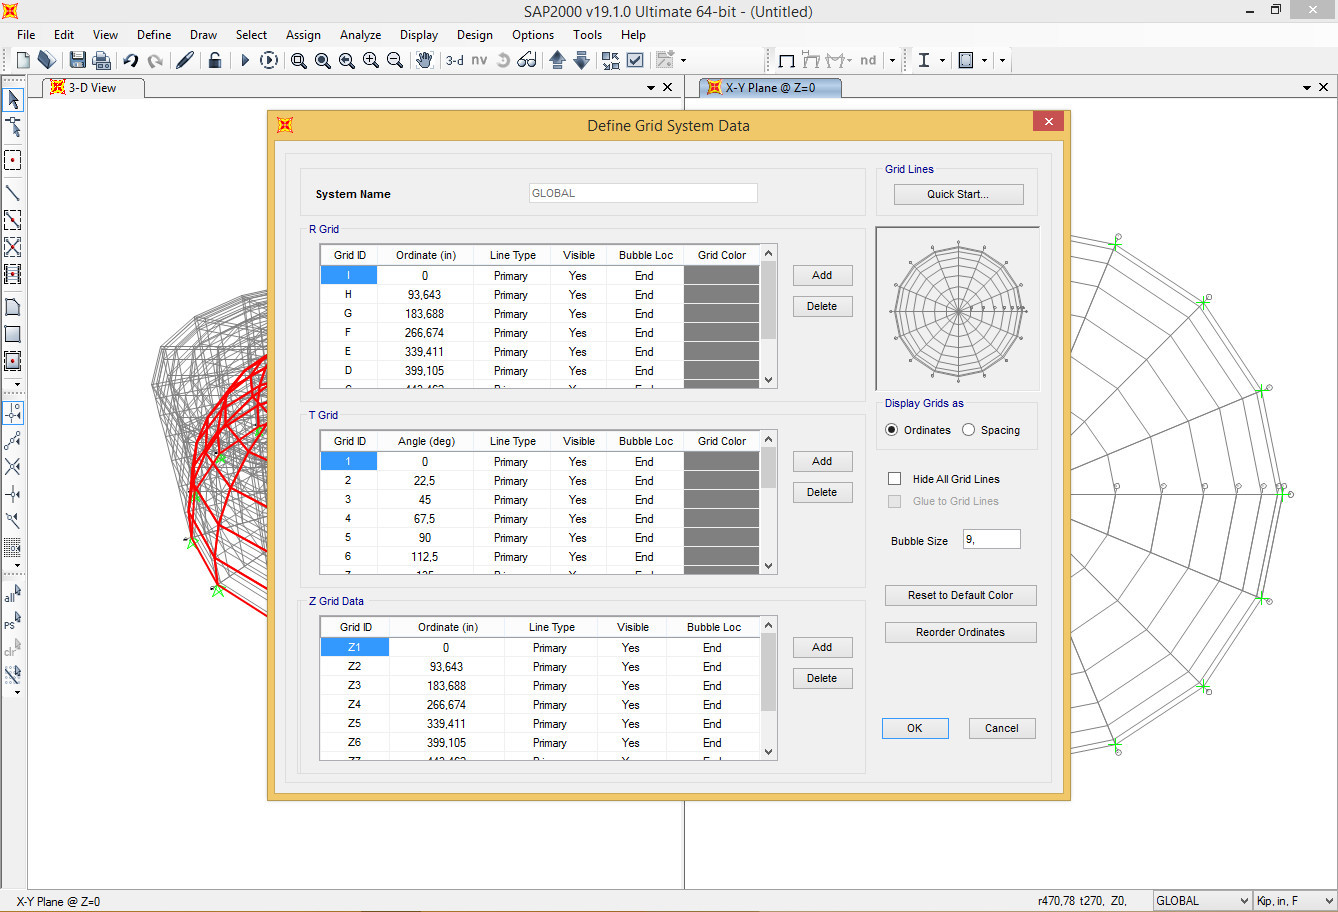
Task: Select the Draw Rectangular Area tool
Action: point(13,334)
